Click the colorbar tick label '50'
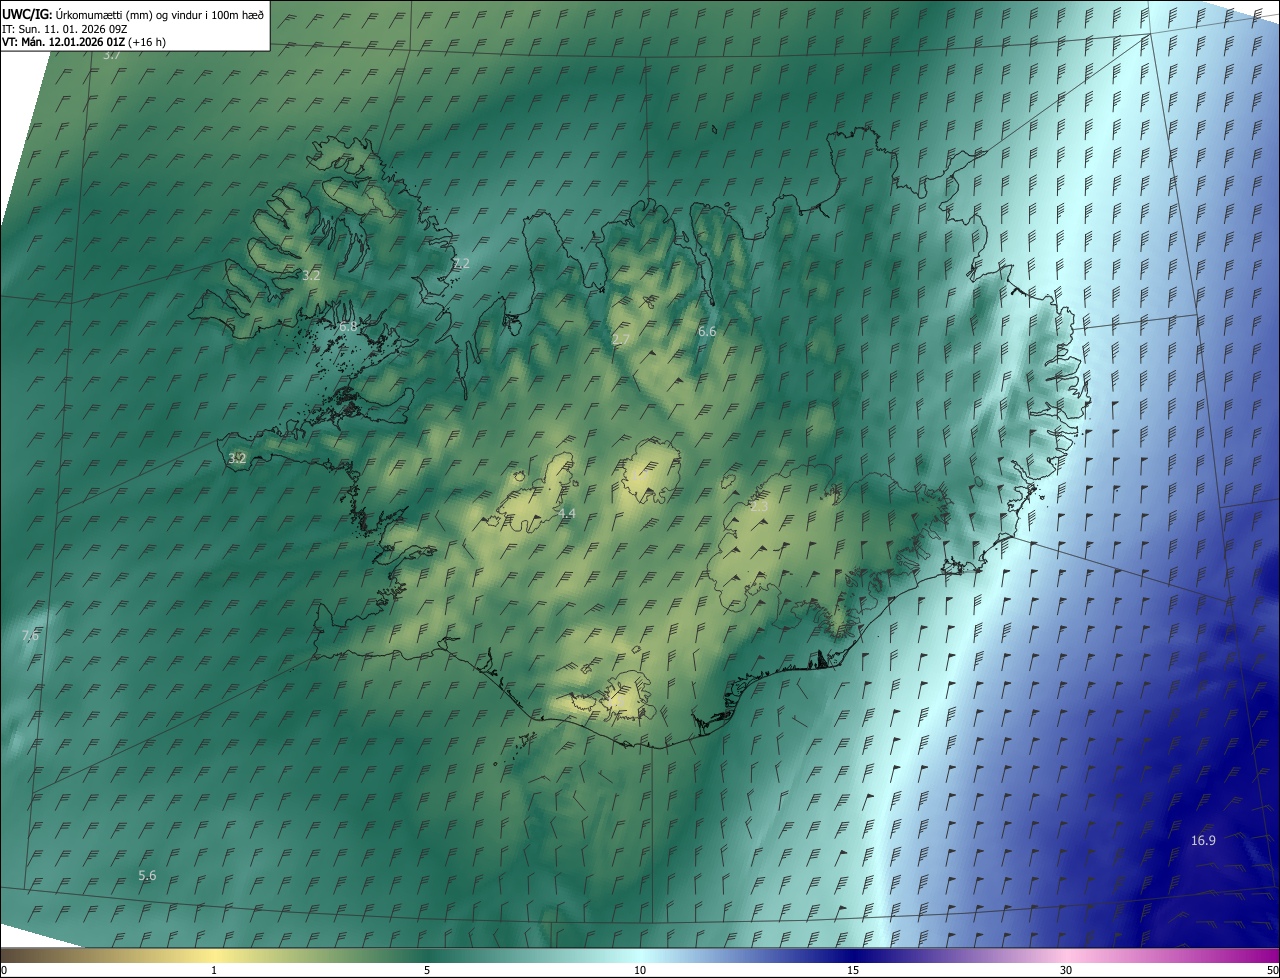 point(1272,971)
